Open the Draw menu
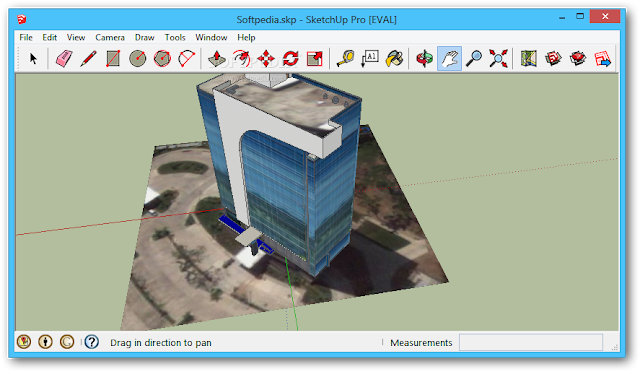This screenshot has height=372, width=640. coord(144,38)
